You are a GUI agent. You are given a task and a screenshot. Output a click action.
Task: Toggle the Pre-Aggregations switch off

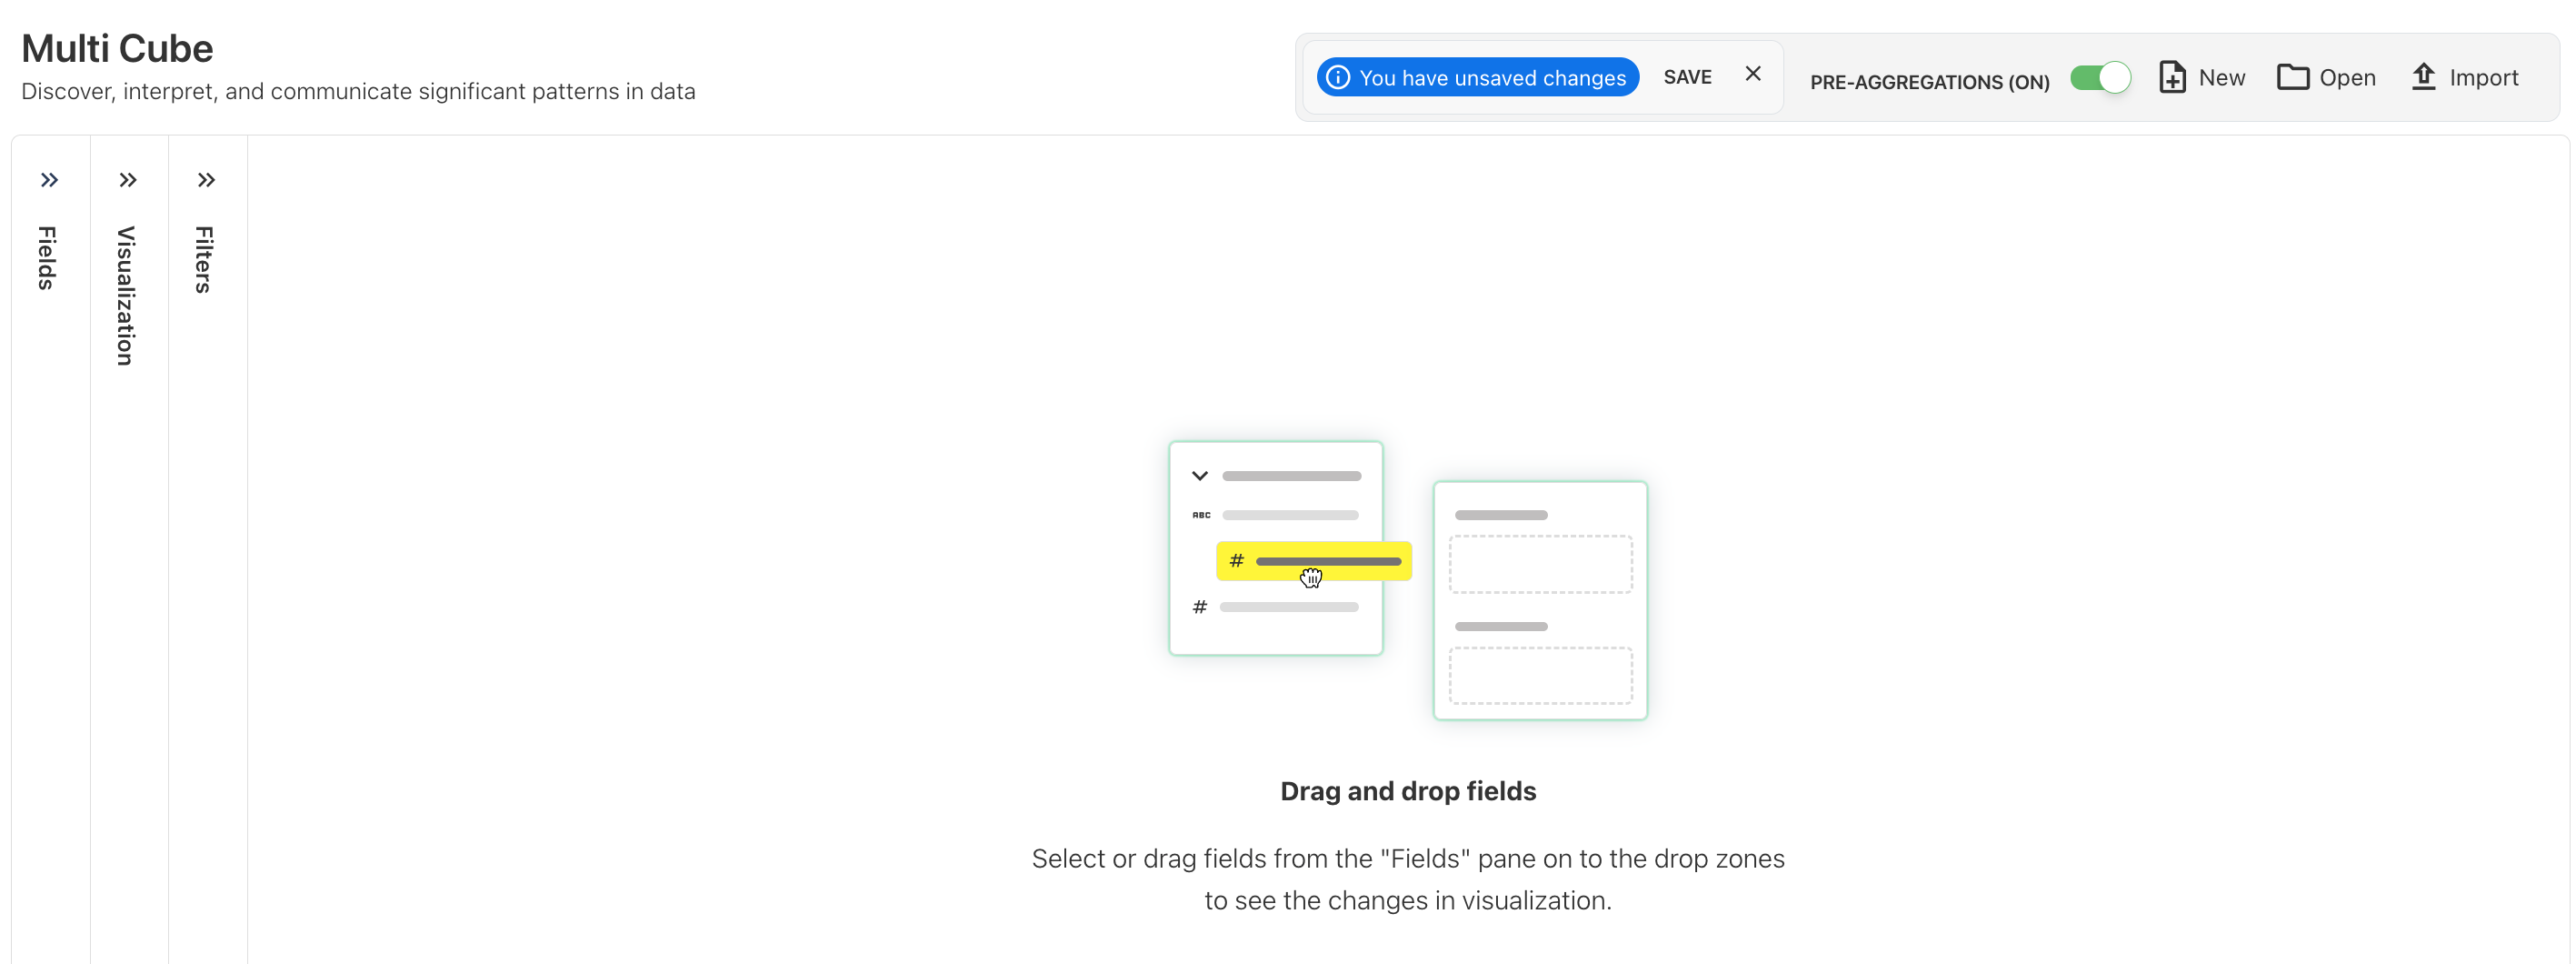[2100, 77]
